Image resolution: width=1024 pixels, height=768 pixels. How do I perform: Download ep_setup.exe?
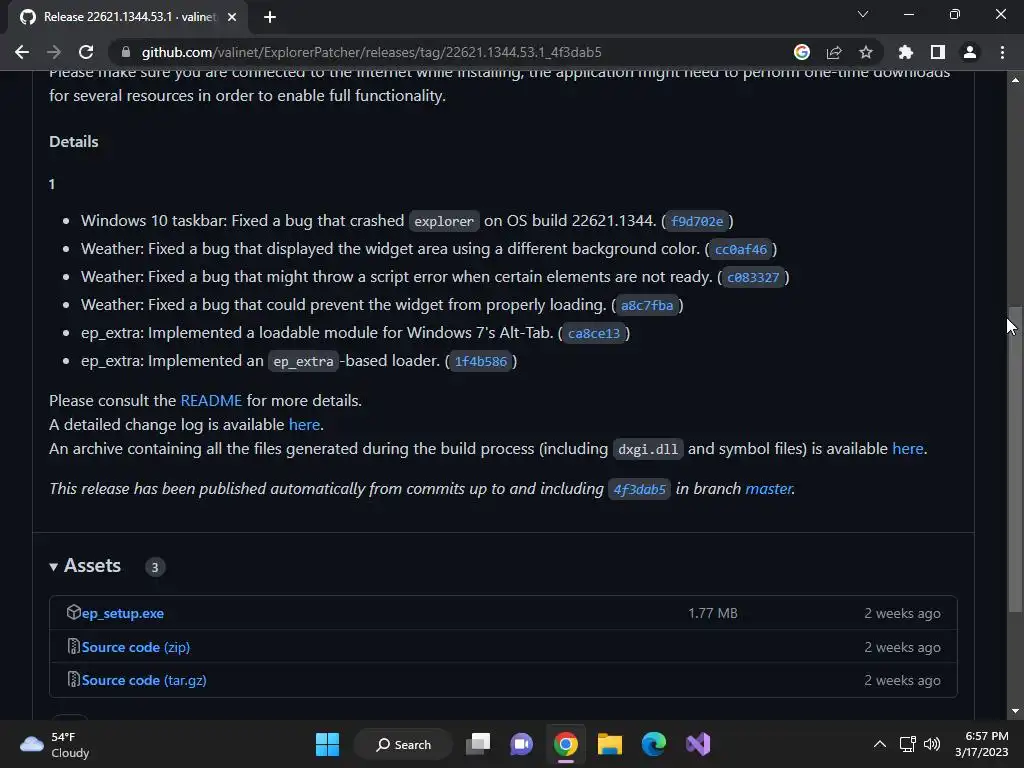pos(123,613)
